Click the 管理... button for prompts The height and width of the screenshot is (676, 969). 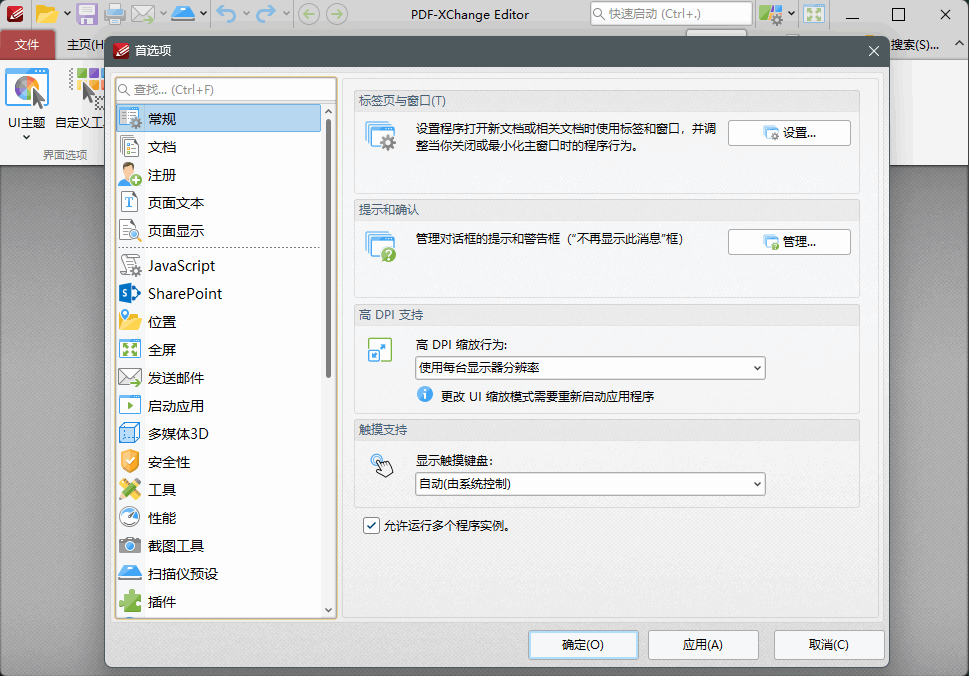[x=789, y=242]
